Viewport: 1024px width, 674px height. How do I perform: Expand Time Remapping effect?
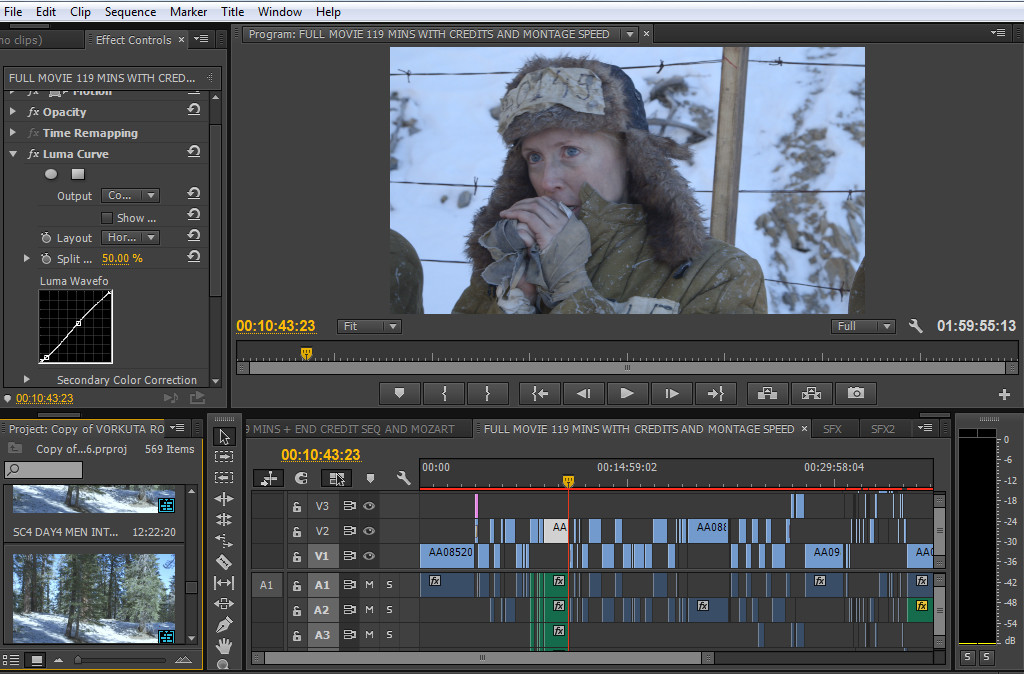pyautogui.click(x=13, y=133)
